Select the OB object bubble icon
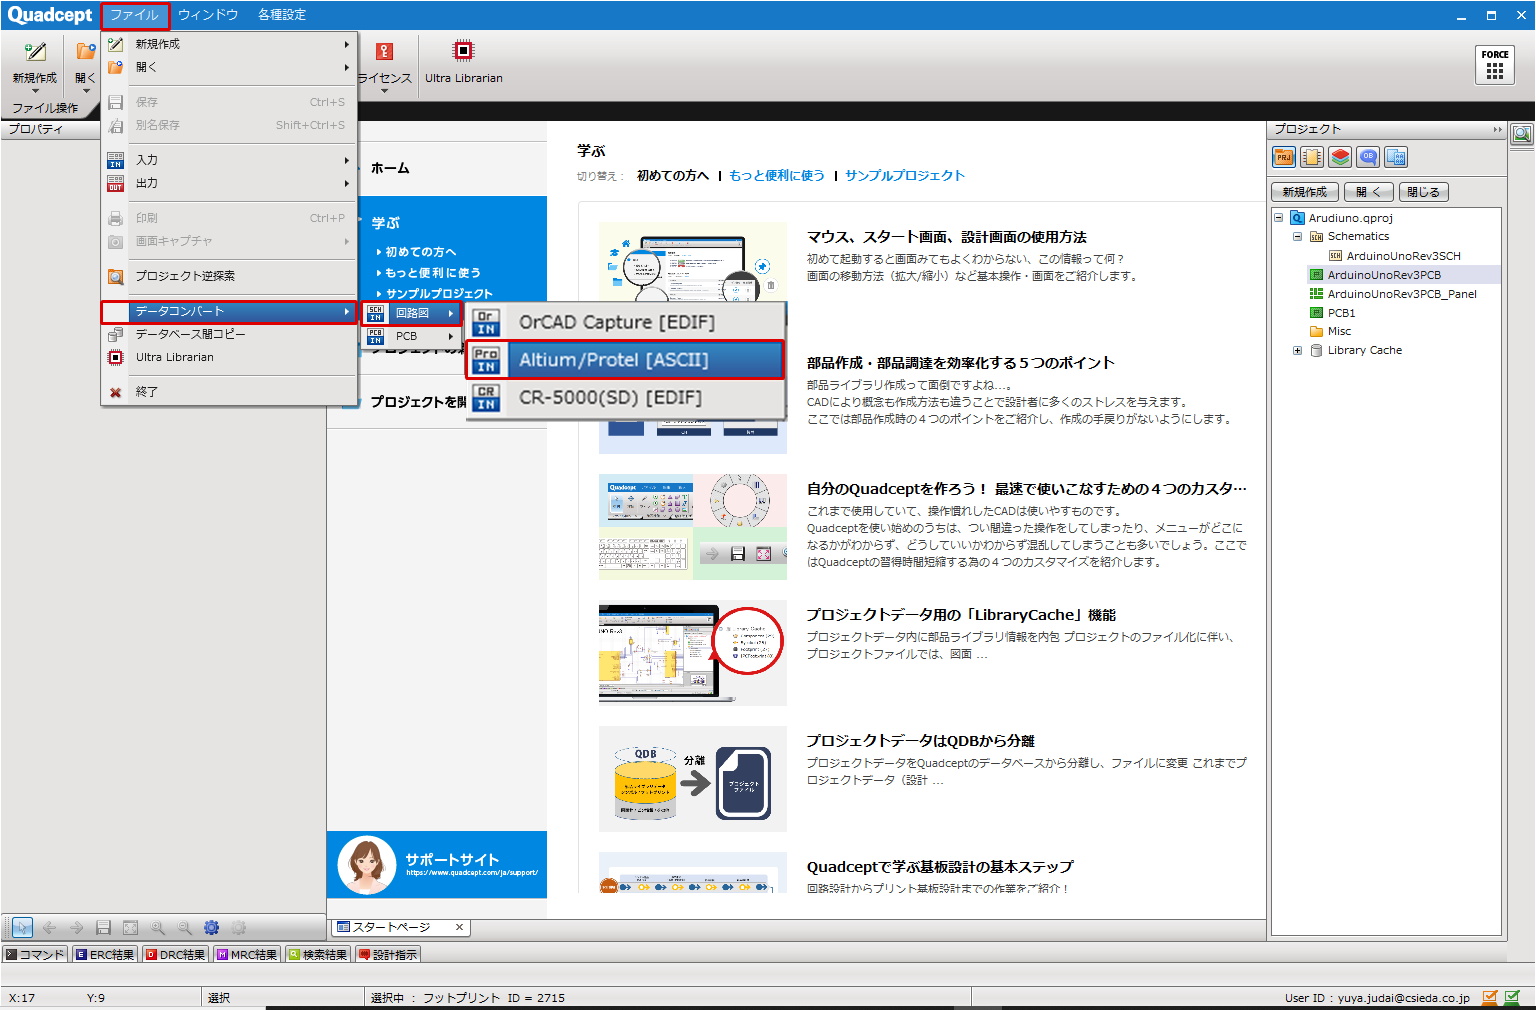 [x=1368, y=157]
